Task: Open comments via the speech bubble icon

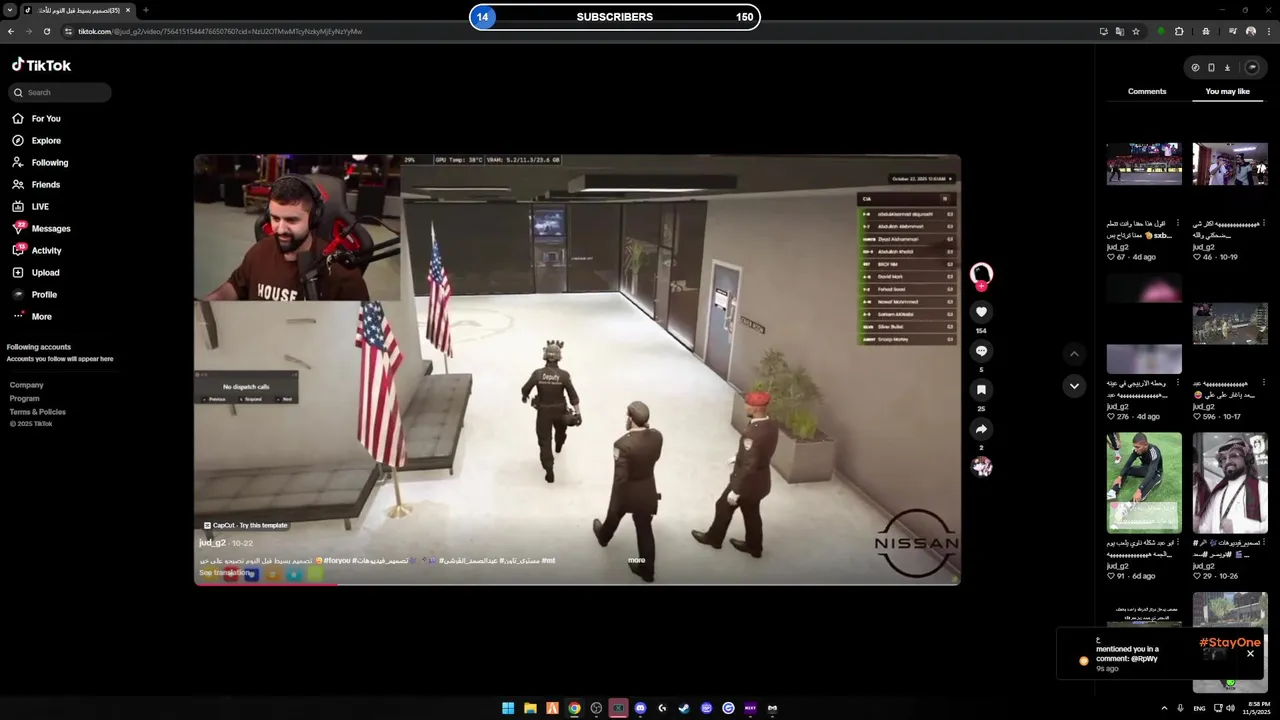Action: [x=981, y=351]
